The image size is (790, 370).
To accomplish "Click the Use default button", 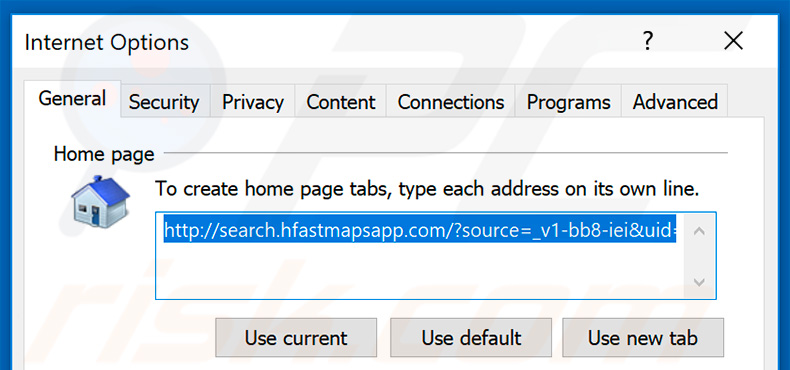I will (x=471, y=337).
